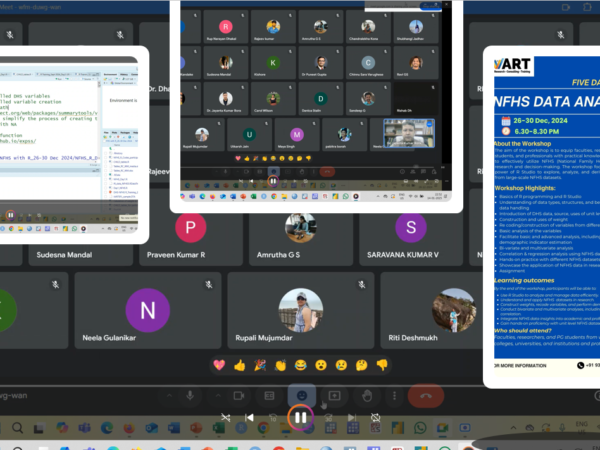Skip to previous track in overlay

coord(249,417)
